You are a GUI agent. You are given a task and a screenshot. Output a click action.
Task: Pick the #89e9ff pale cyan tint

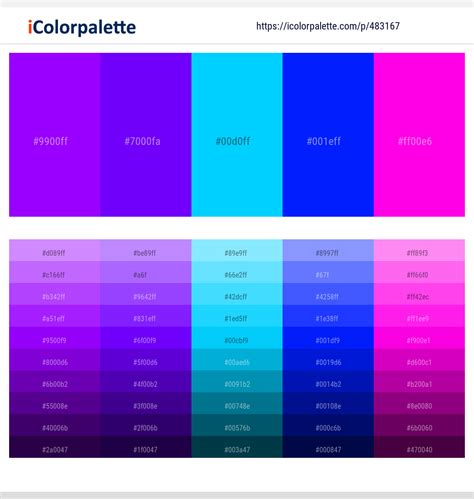237,250
